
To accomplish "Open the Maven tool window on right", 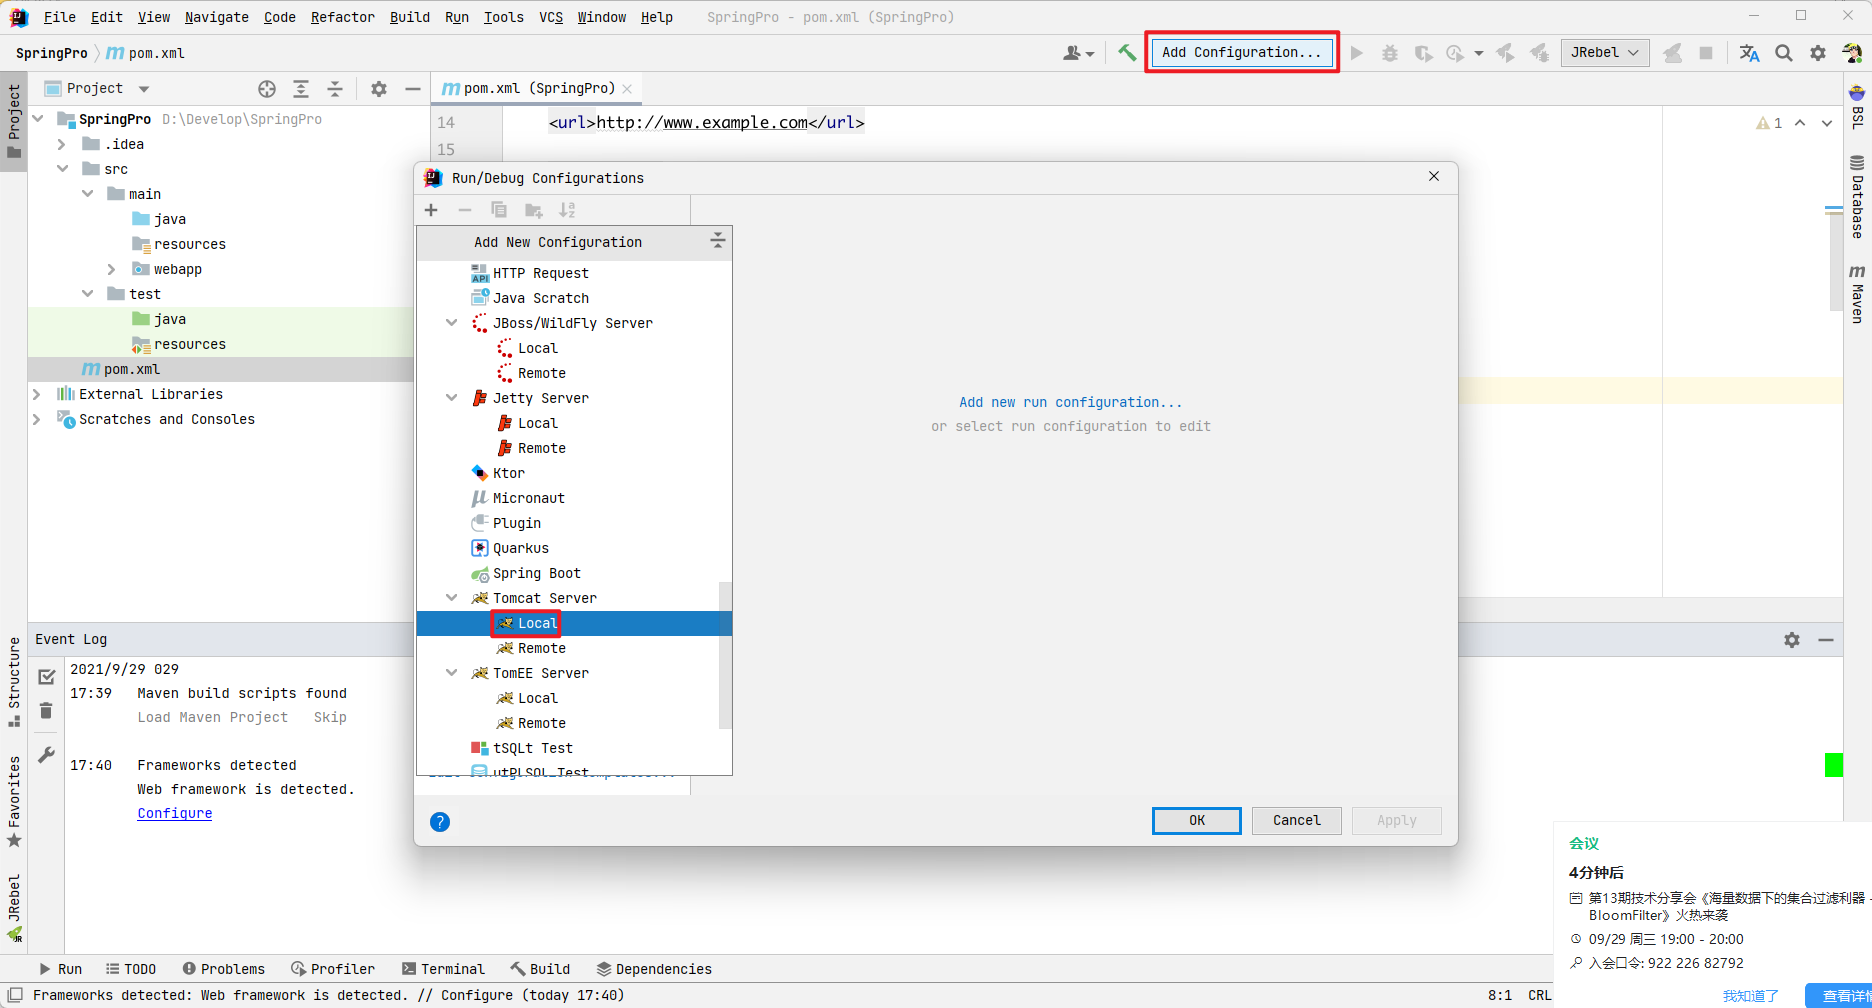I will click(1857, 293).
